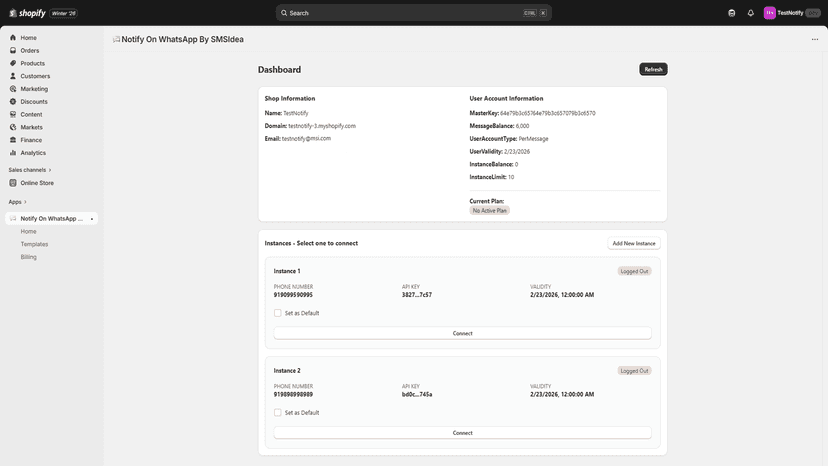
Task: Click the Shopify logo
Action: click(27, 13)
